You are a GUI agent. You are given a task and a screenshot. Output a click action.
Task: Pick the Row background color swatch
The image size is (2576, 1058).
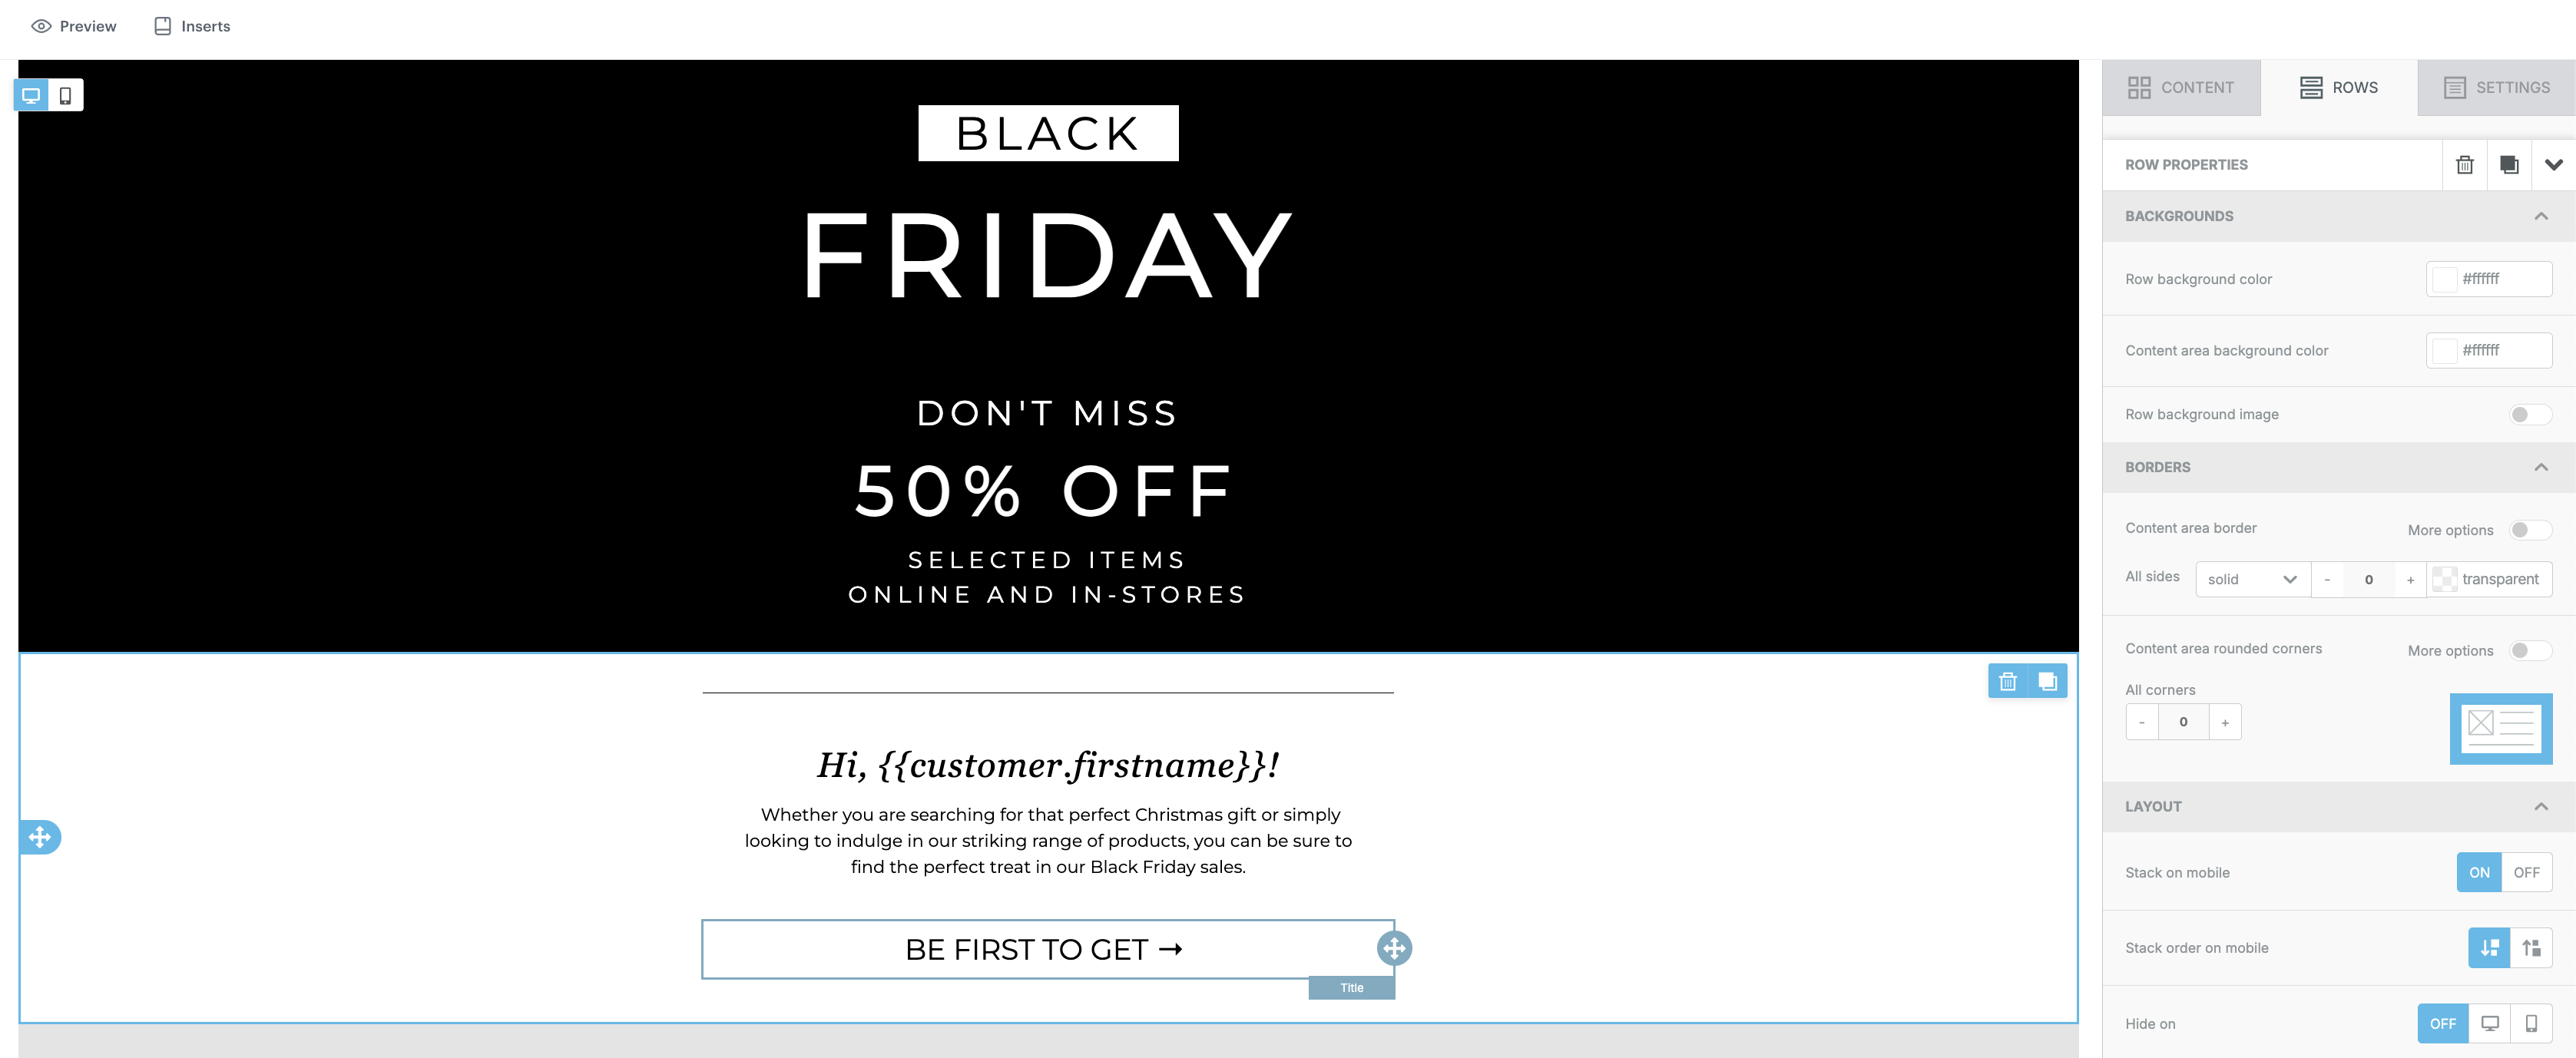click(2444, 280)
